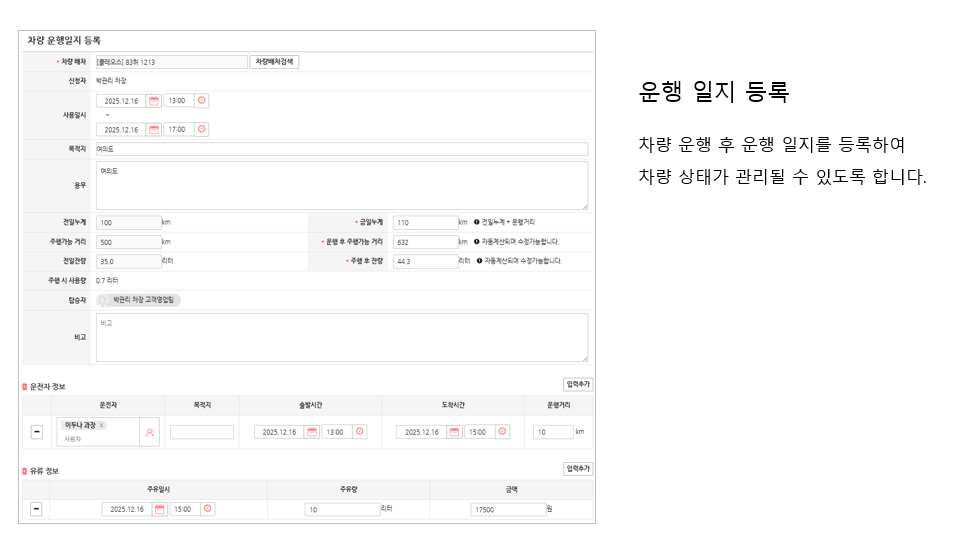The image size is (980, 548).
Task: Open calendar for usage start date
Action: pyautogui.click(x=154, y=101)
